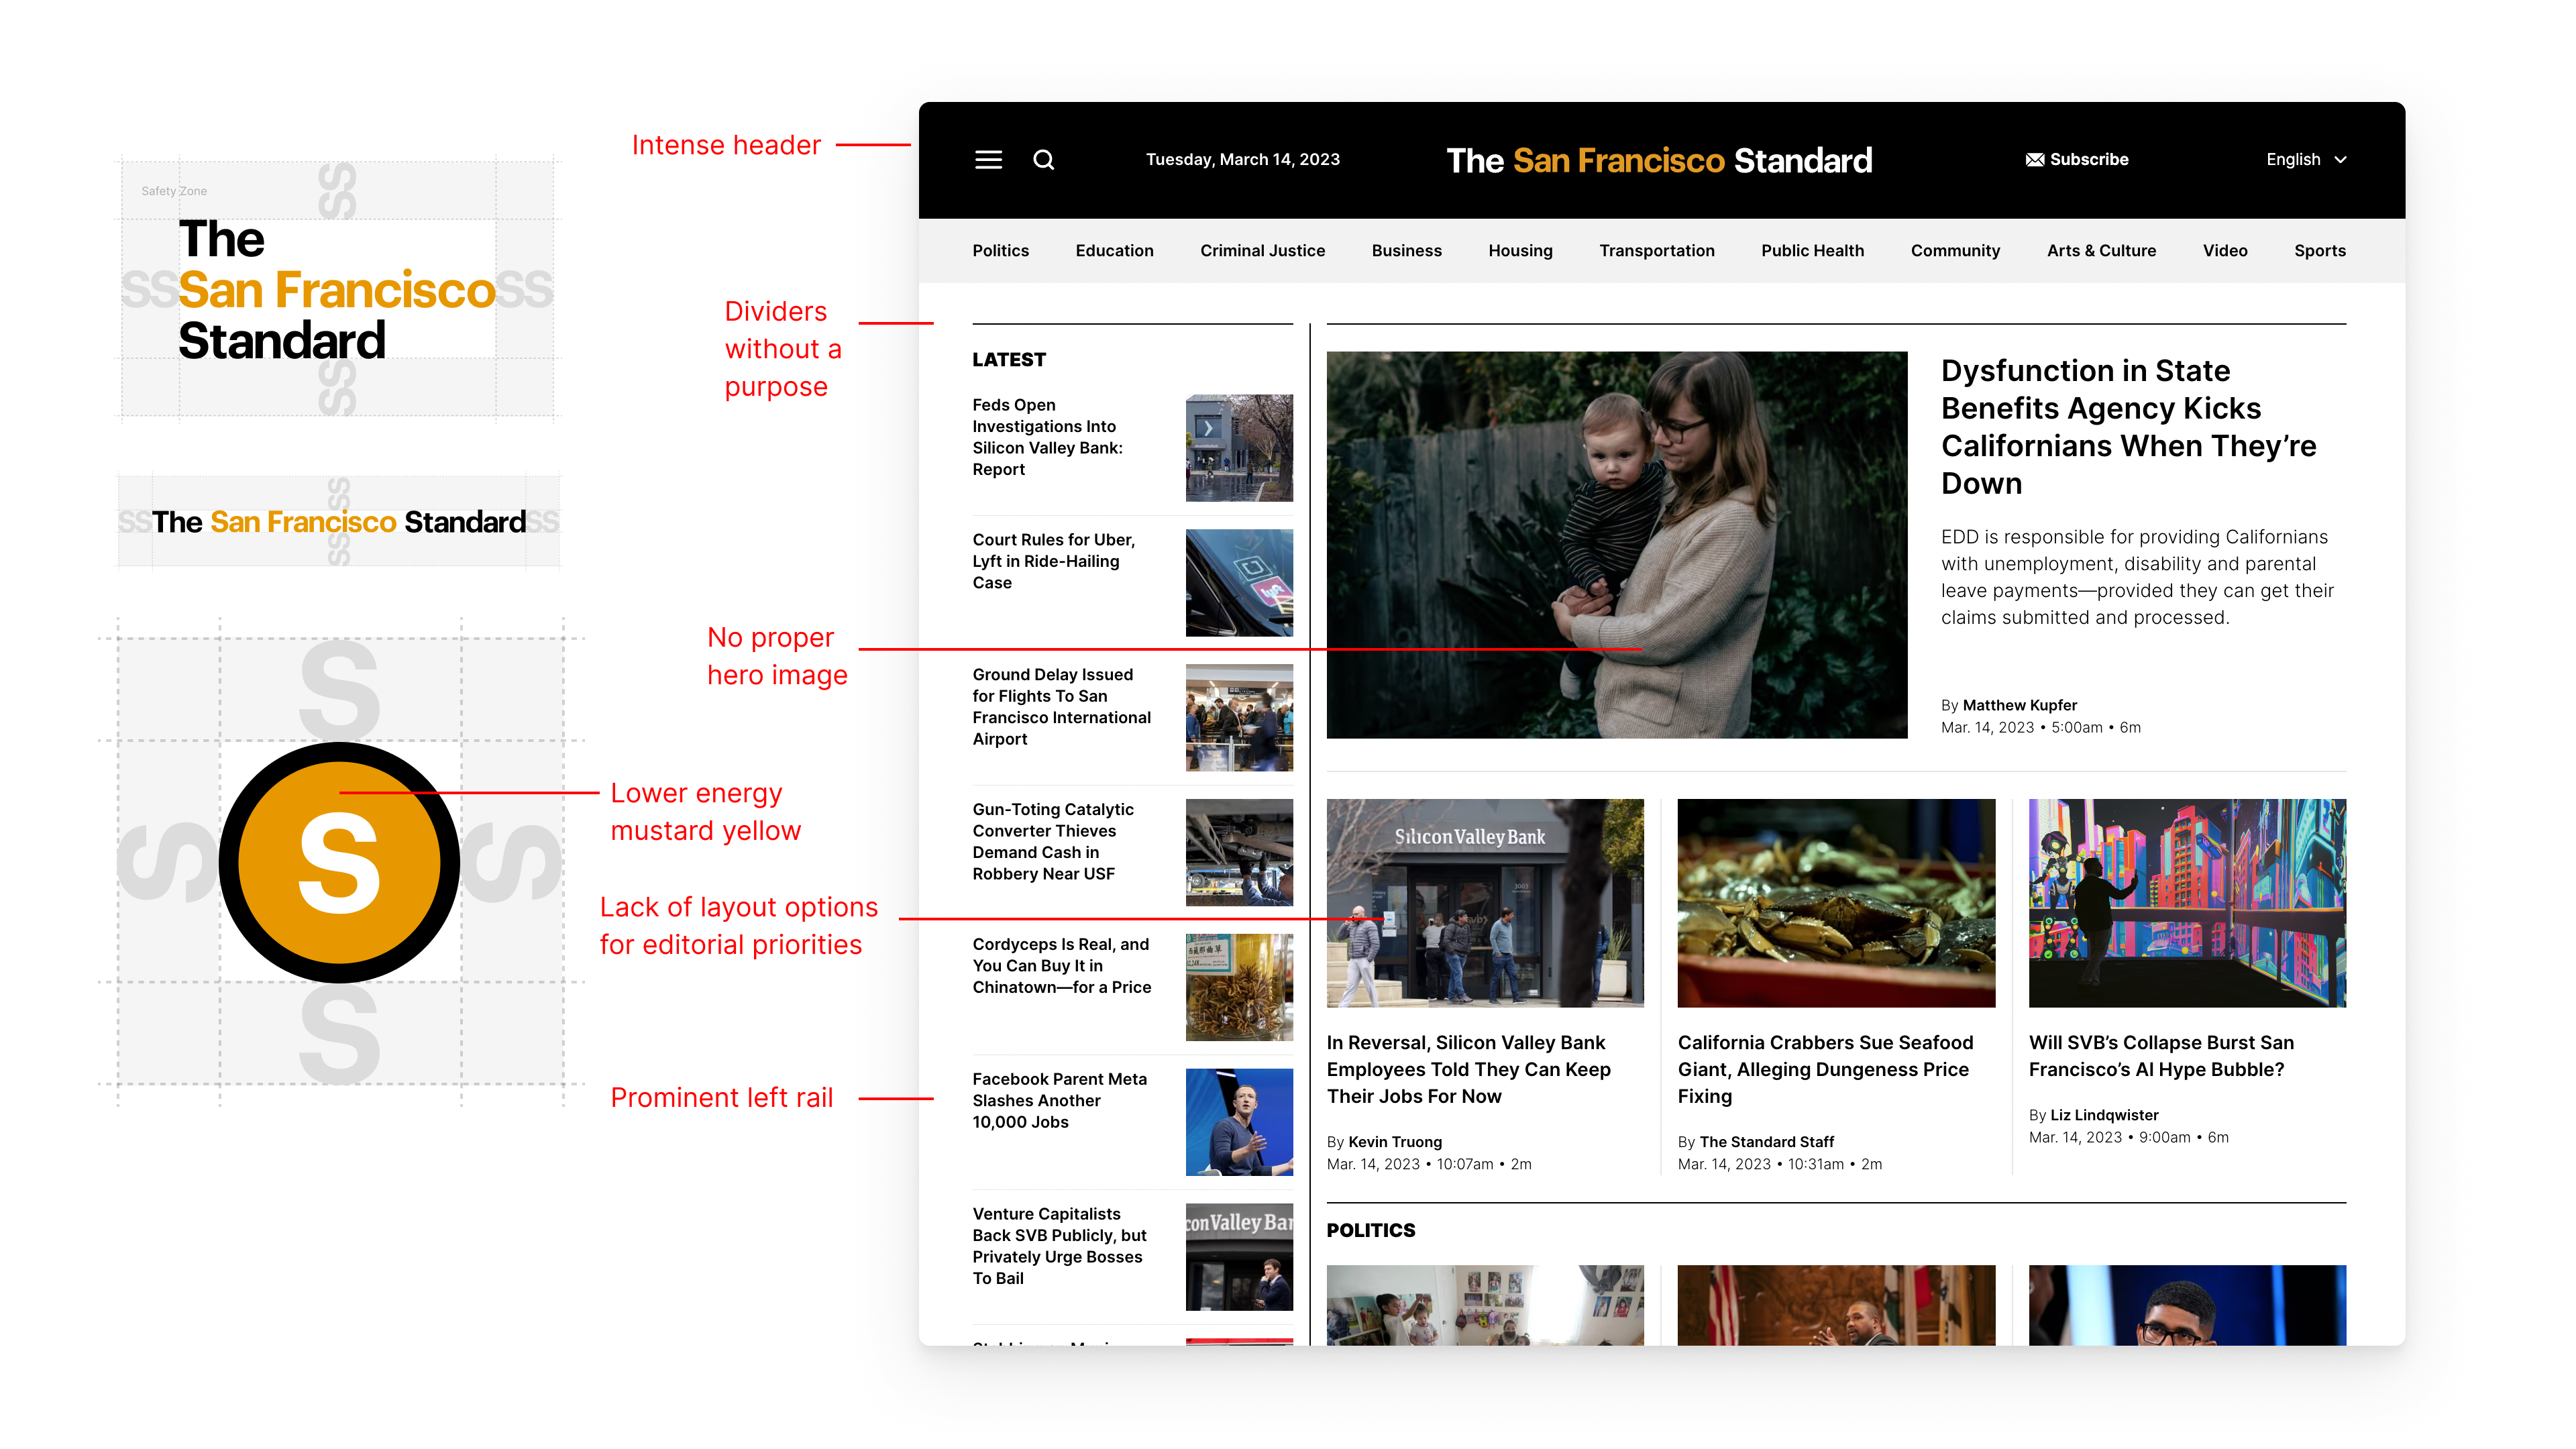Open Will SVB's Collapse Burst headline
This screenshot has width=2576, height=1449.
(2161, 1056)
